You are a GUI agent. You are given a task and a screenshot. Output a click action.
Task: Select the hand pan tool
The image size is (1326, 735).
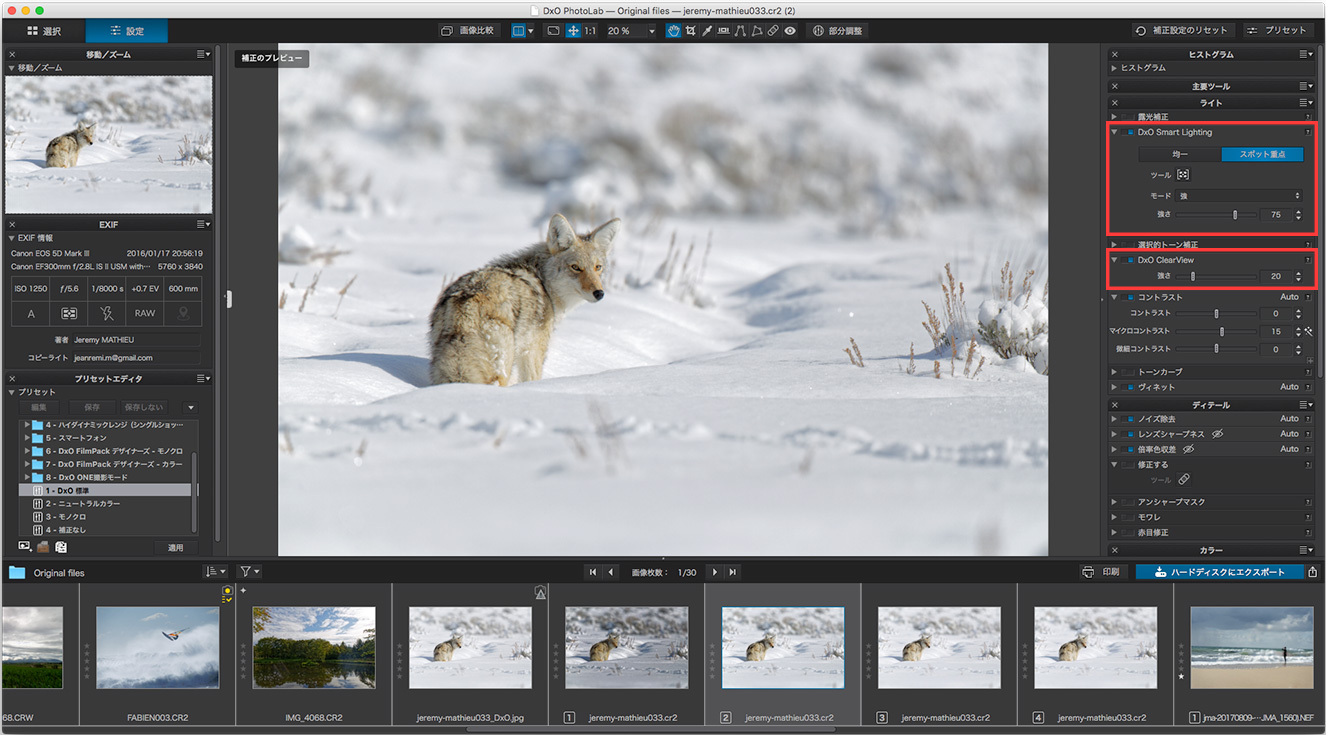[674, 31]
